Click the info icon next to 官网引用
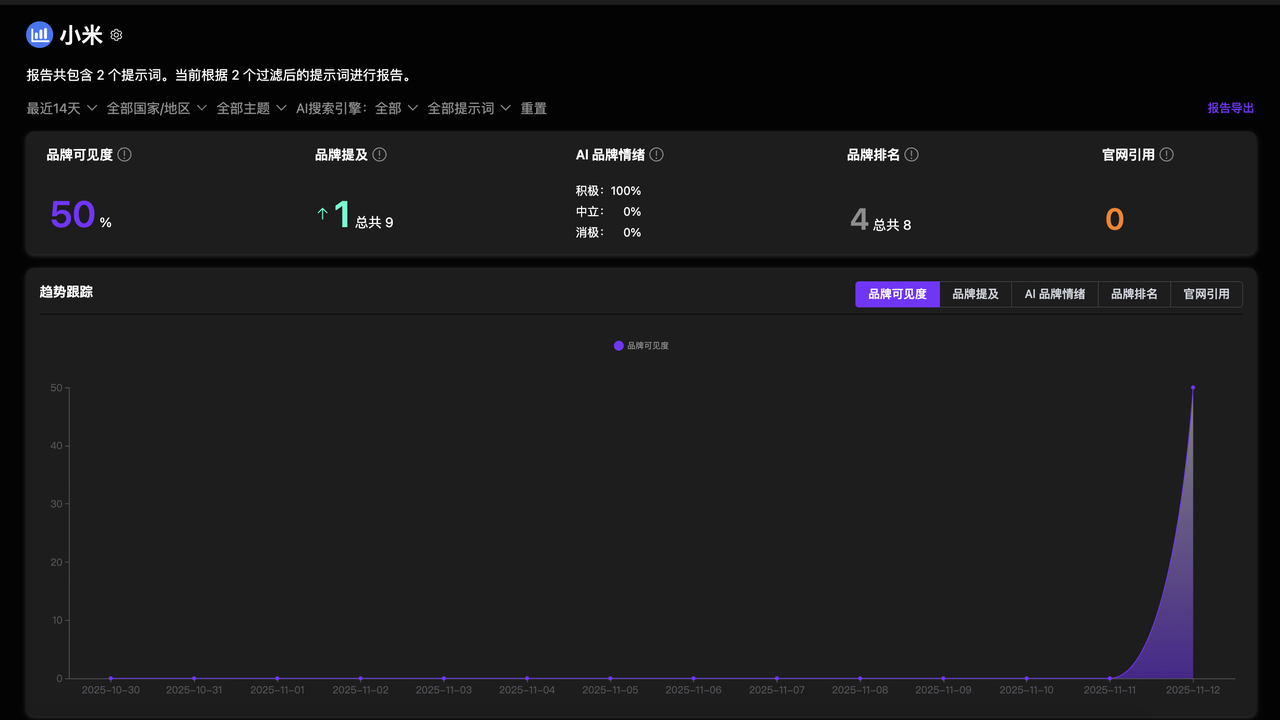 pyautogui.click(x=1166, y=154)
